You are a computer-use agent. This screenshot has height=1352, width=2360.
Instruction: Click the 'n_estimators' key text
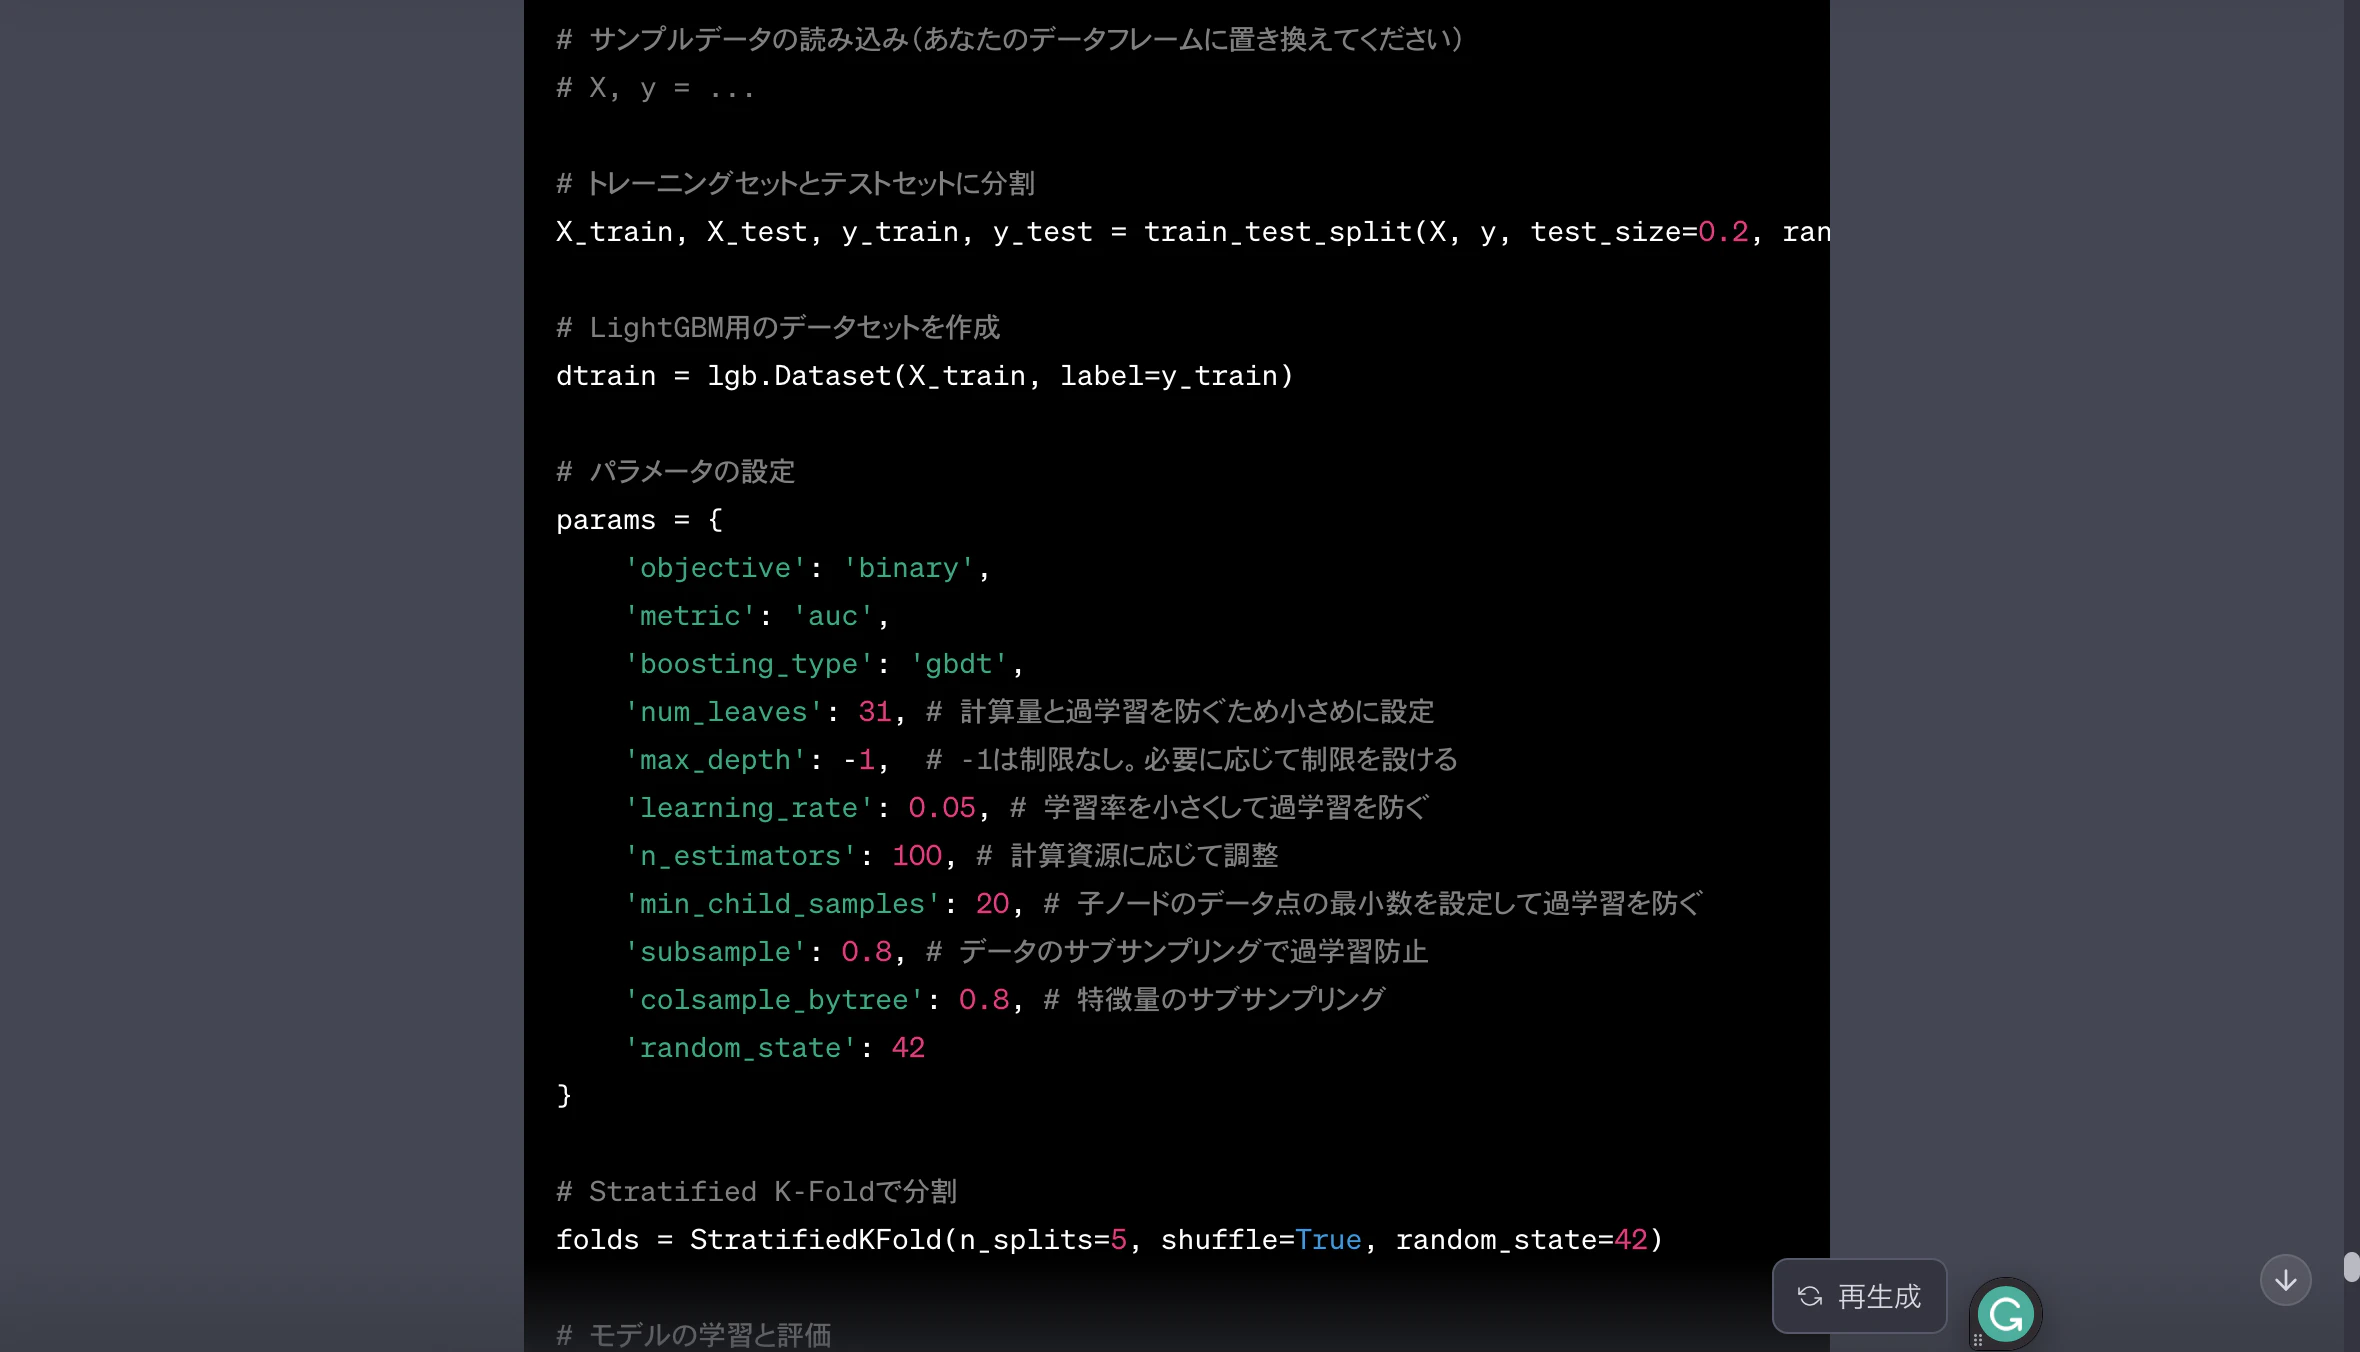coord(740,856)
